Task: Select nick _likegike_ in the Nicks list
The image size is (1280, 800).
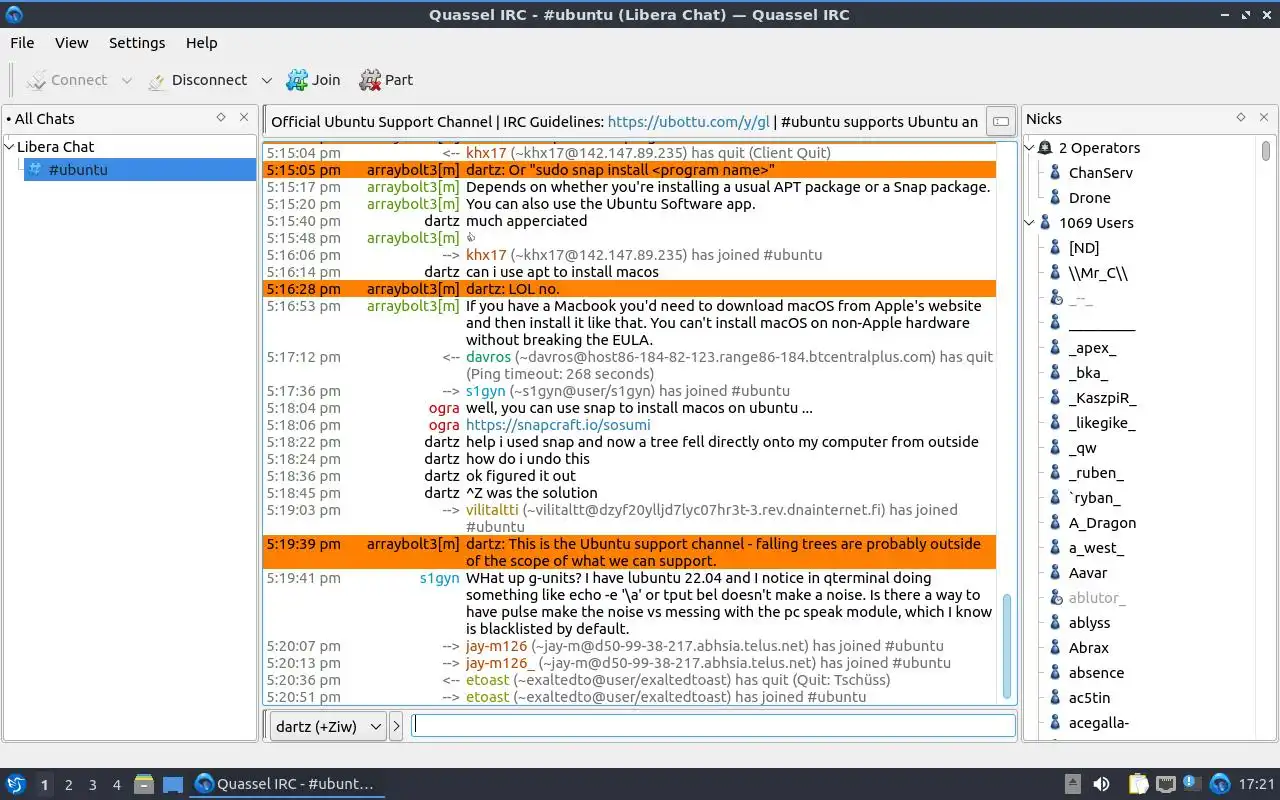Action: pos(1102,422)
